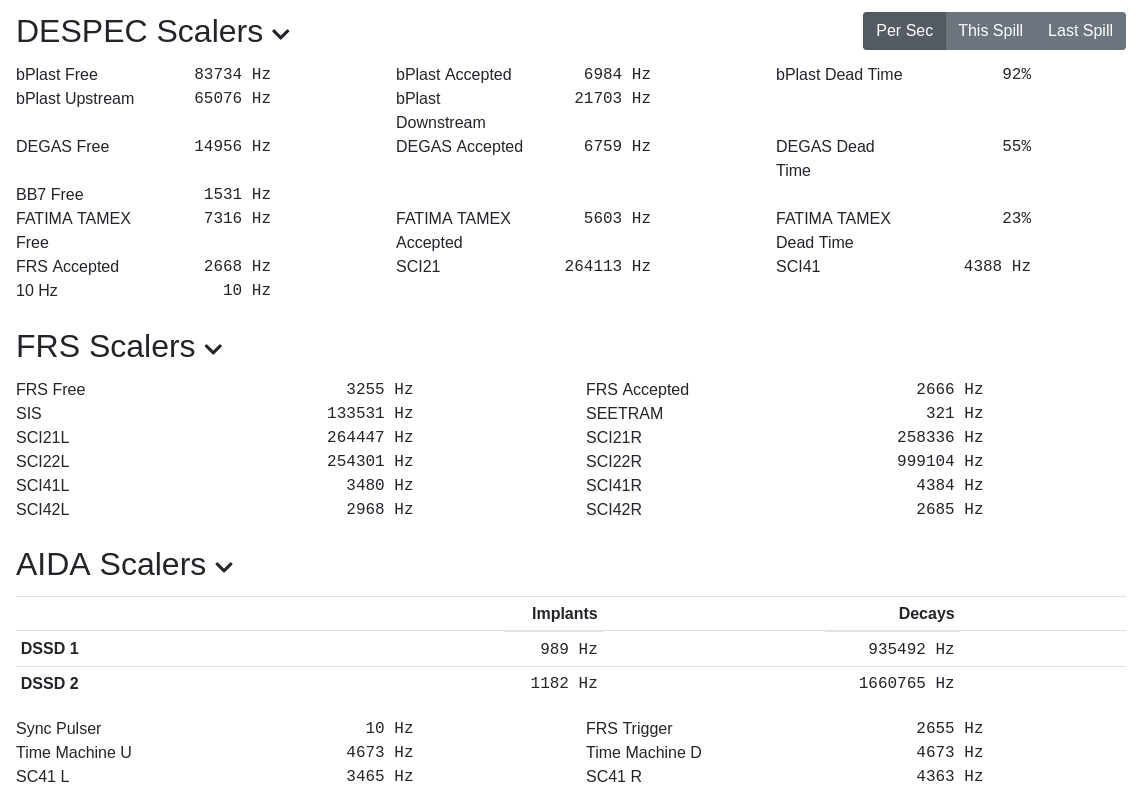
Task: Collapse the FRS Scalers section chevron
Action: [213, 350]
